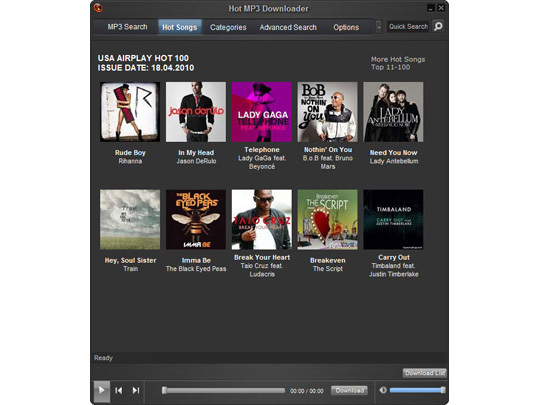
Task: Click the 00:00 / 00:00 time display
Action: [x=307, y=391]
